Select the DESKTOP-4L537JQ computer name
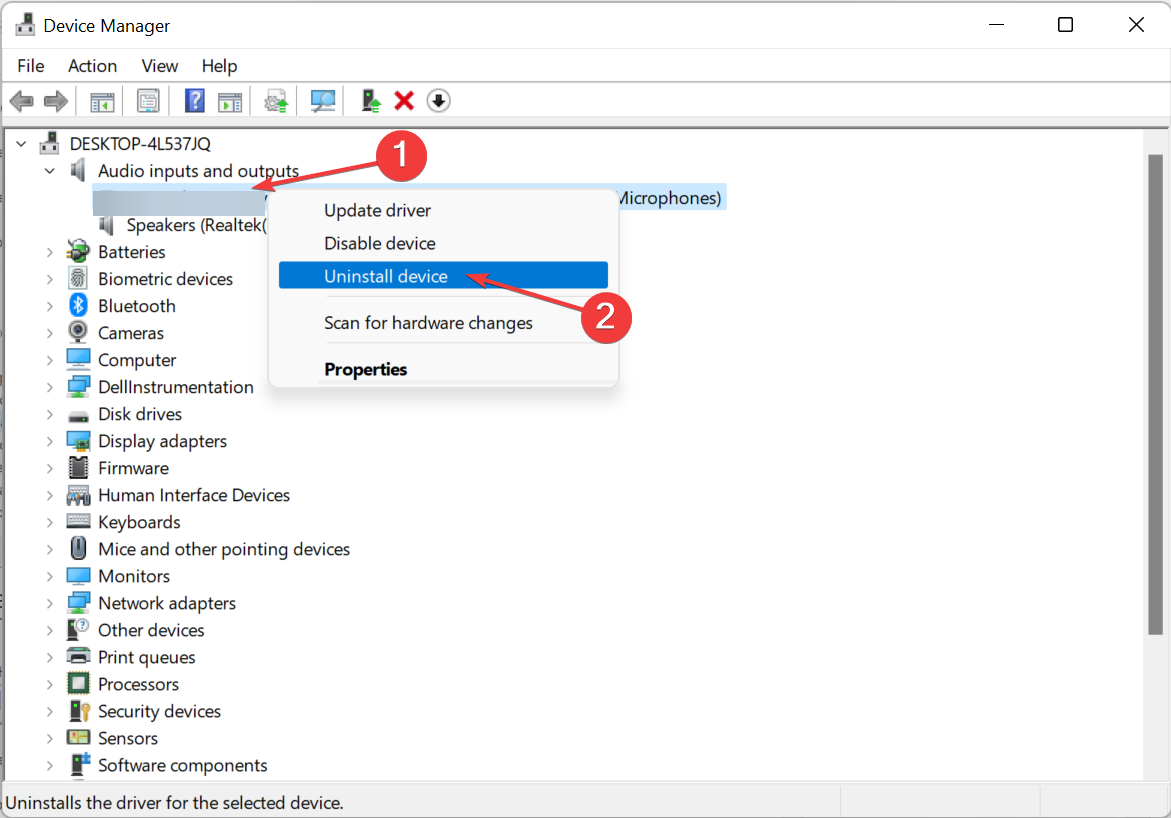Viewport: 1171px width, 818px height. 140,143
